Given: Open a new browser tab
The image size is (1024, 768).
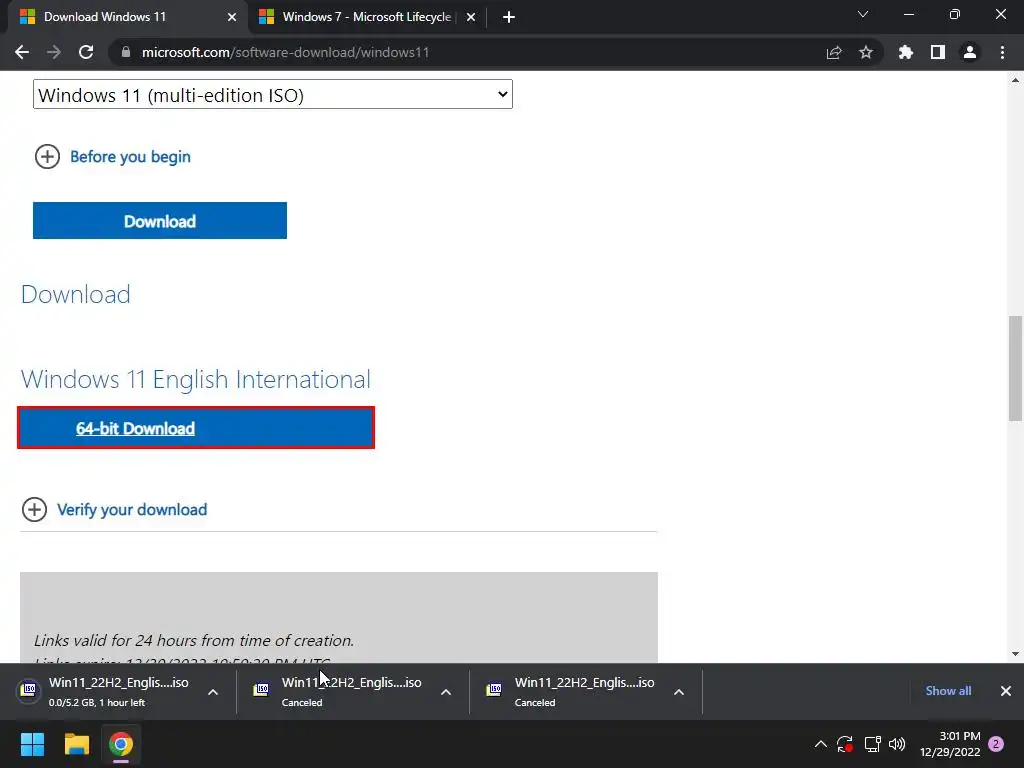Looking at the screenshot, I should pos(509,17).
